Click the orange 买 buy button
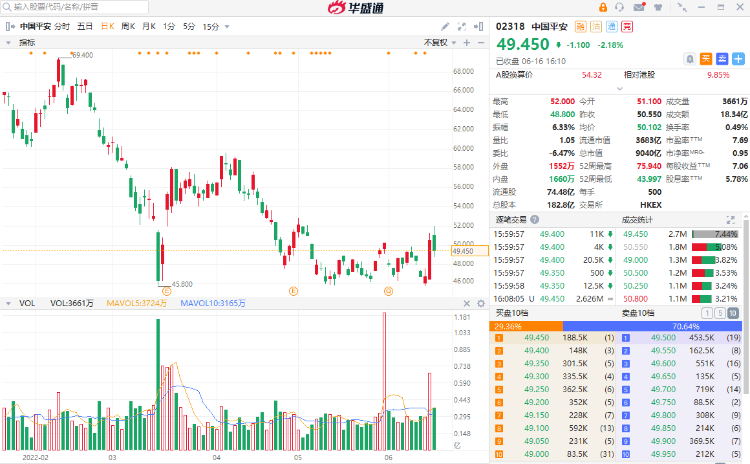The height and width of the screenshot is (464, 750). click(706, 59)
